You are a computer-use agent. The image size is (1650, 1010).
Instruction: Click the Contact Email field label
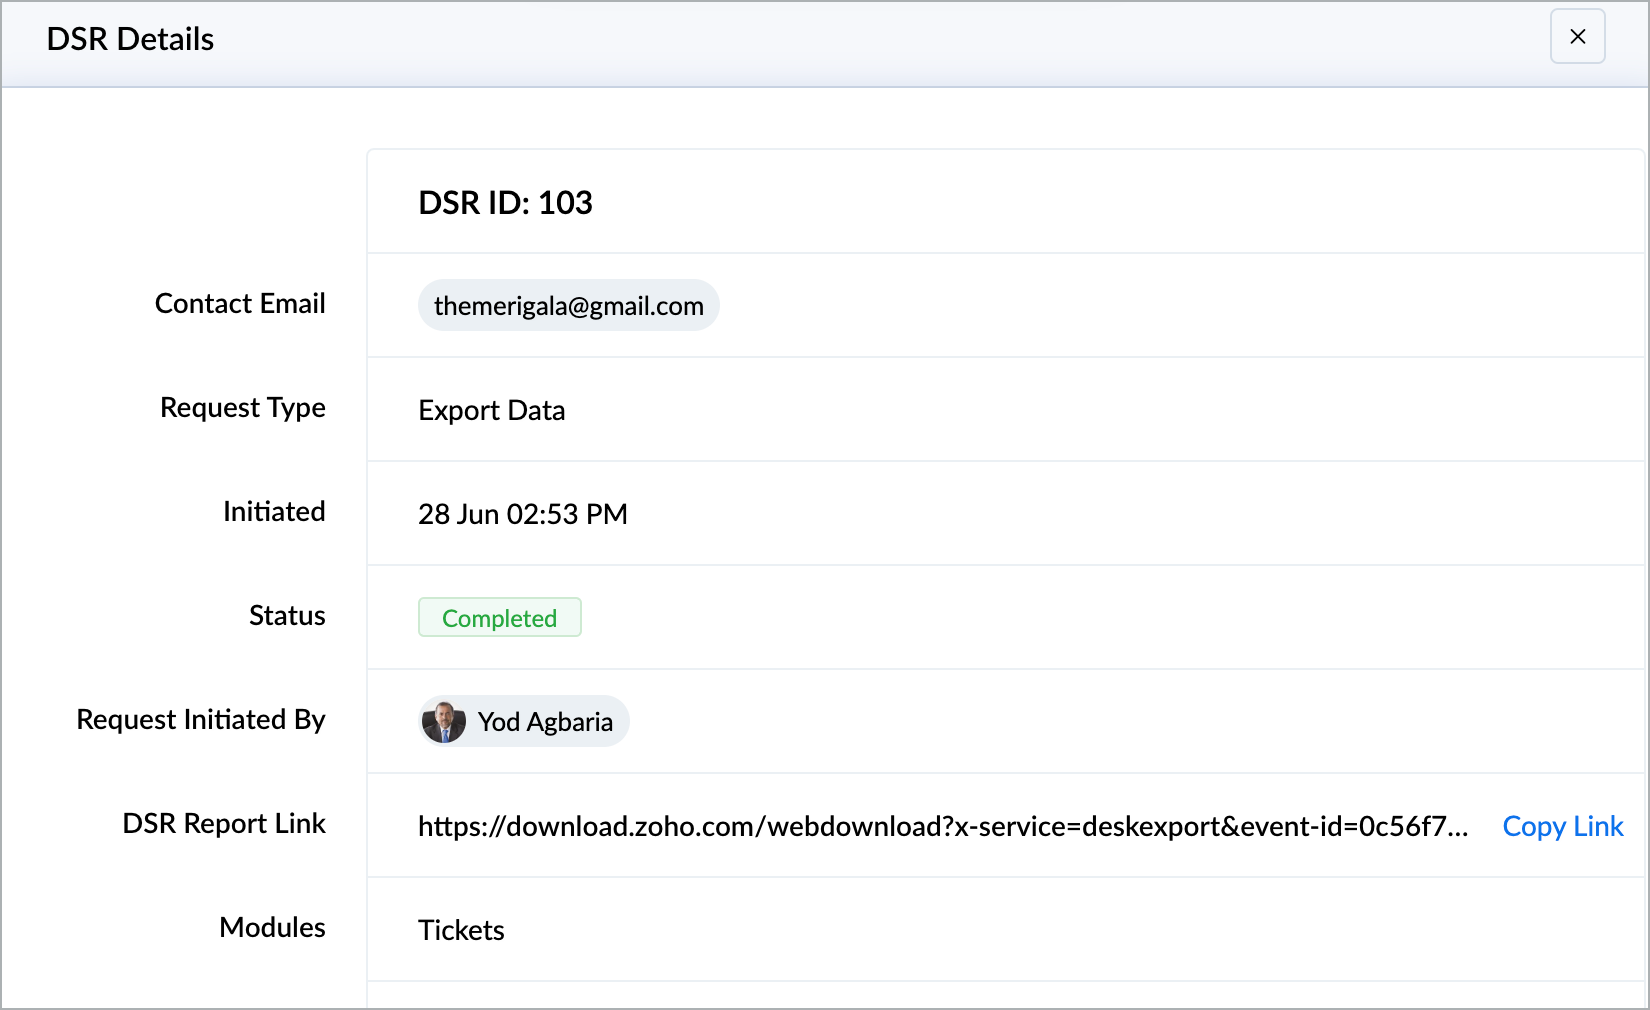[240, 304]
